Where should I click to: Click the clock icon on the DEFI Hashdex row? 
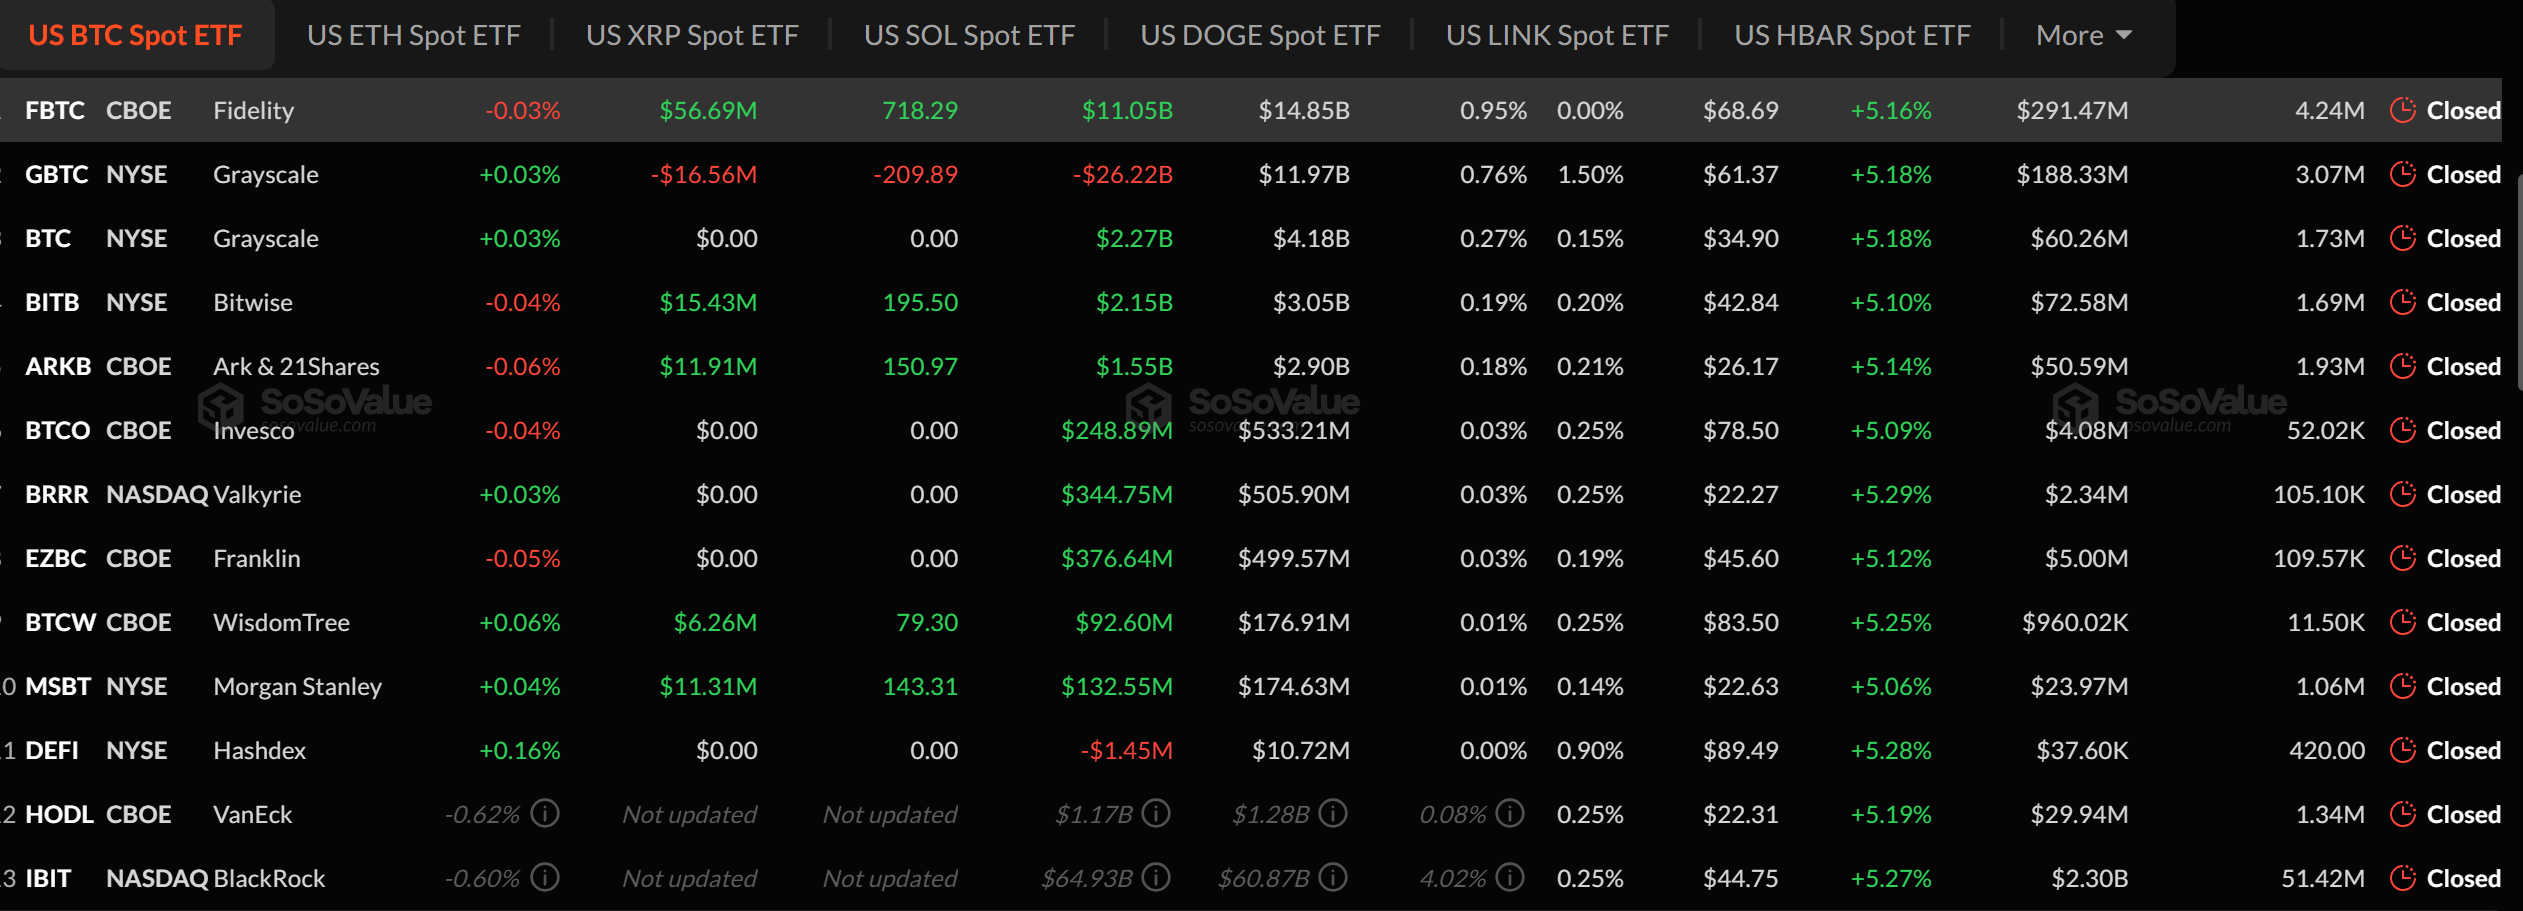(2403, 750)
